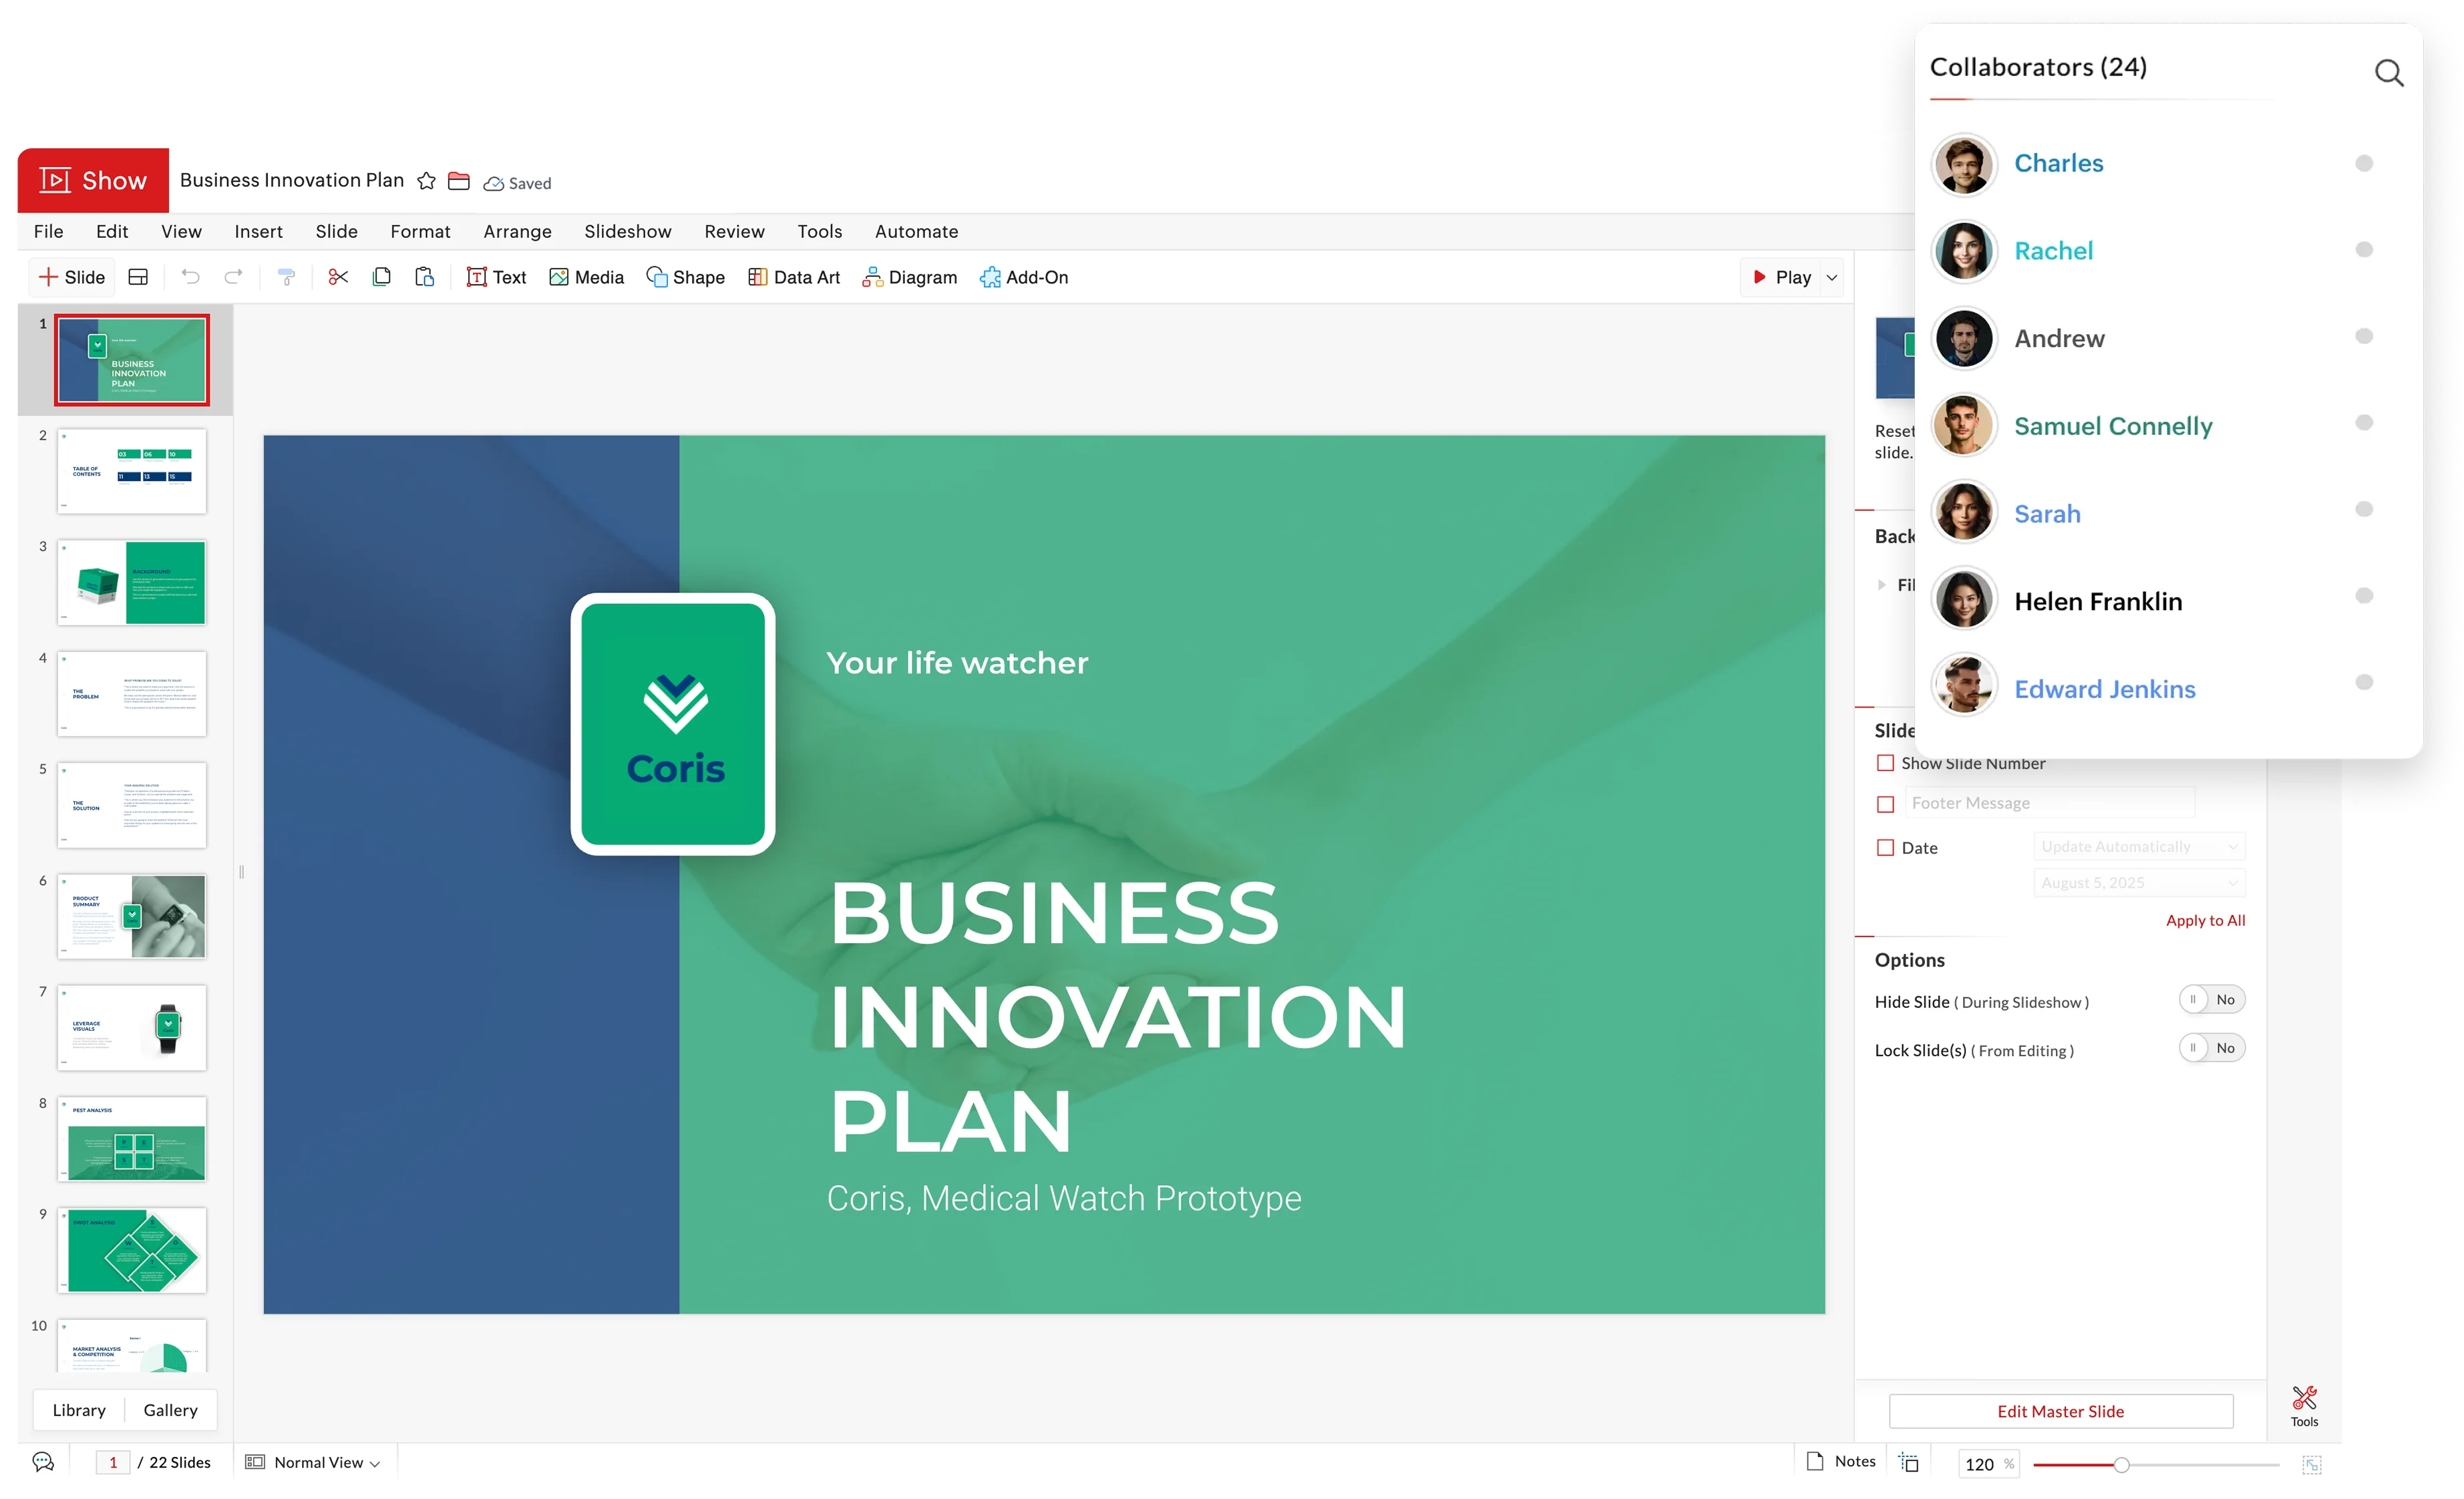
Task: Select slide 6 Product Summary thumbnail
Action: click(x=132, y=916)
